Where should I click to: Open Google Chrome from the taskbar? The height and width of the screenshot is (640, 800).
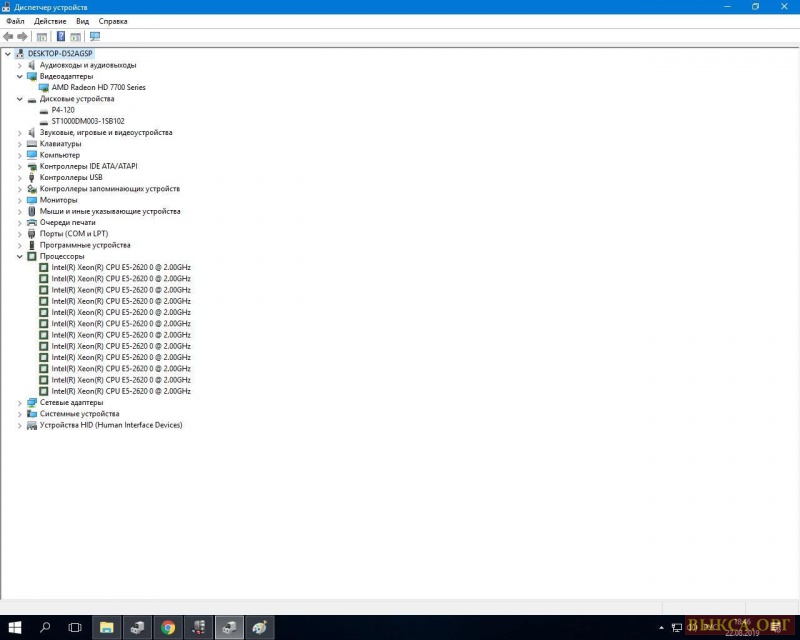click(168, 627)
